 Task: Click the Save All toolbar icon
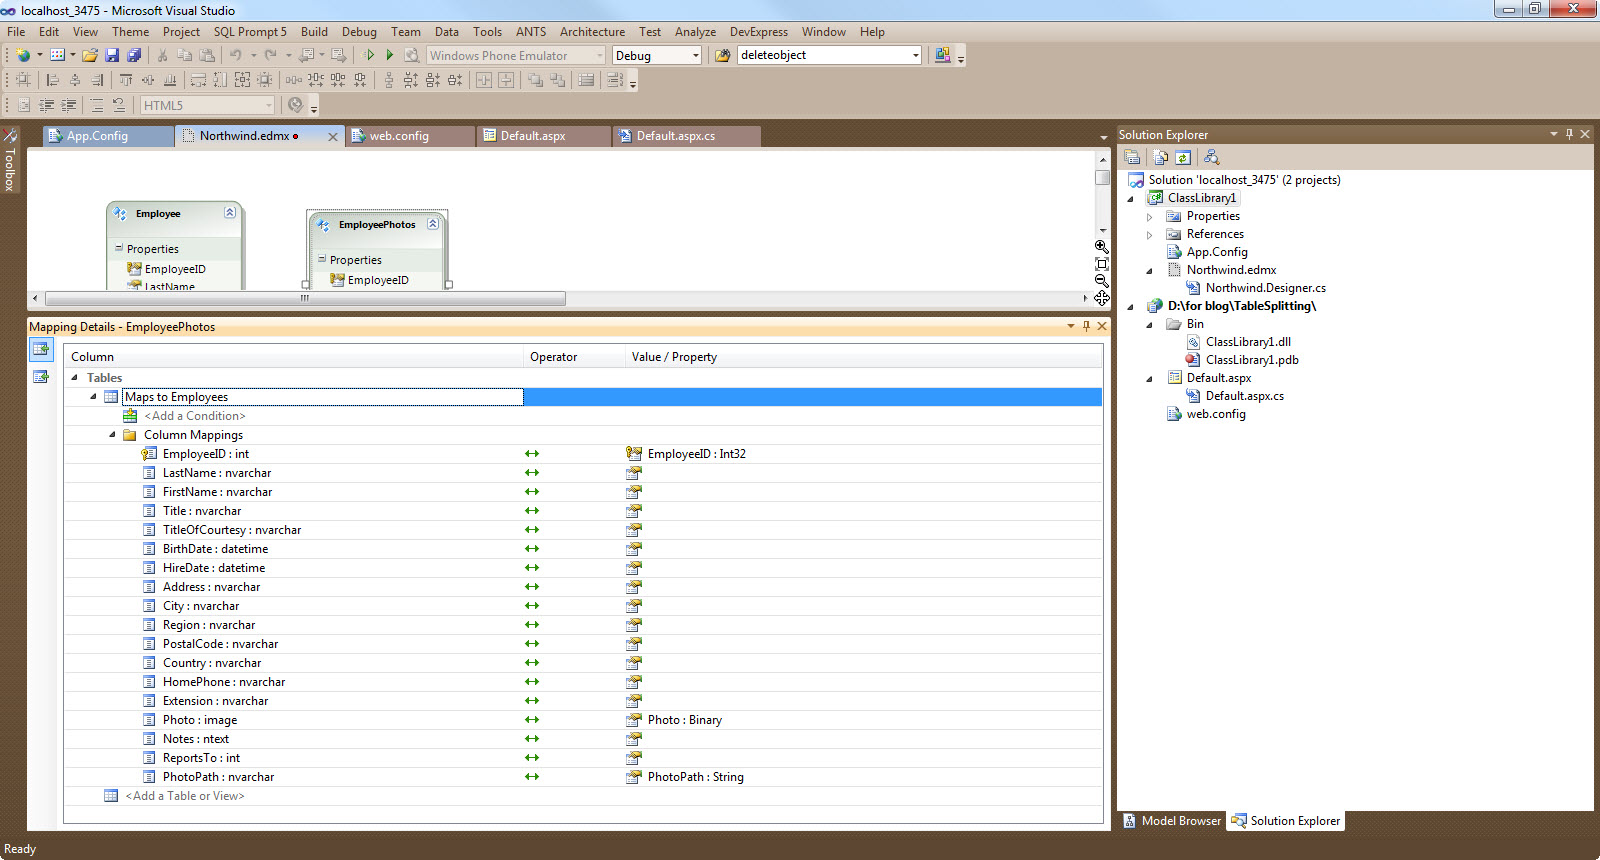pyautogui.click(x=134, y=55)
